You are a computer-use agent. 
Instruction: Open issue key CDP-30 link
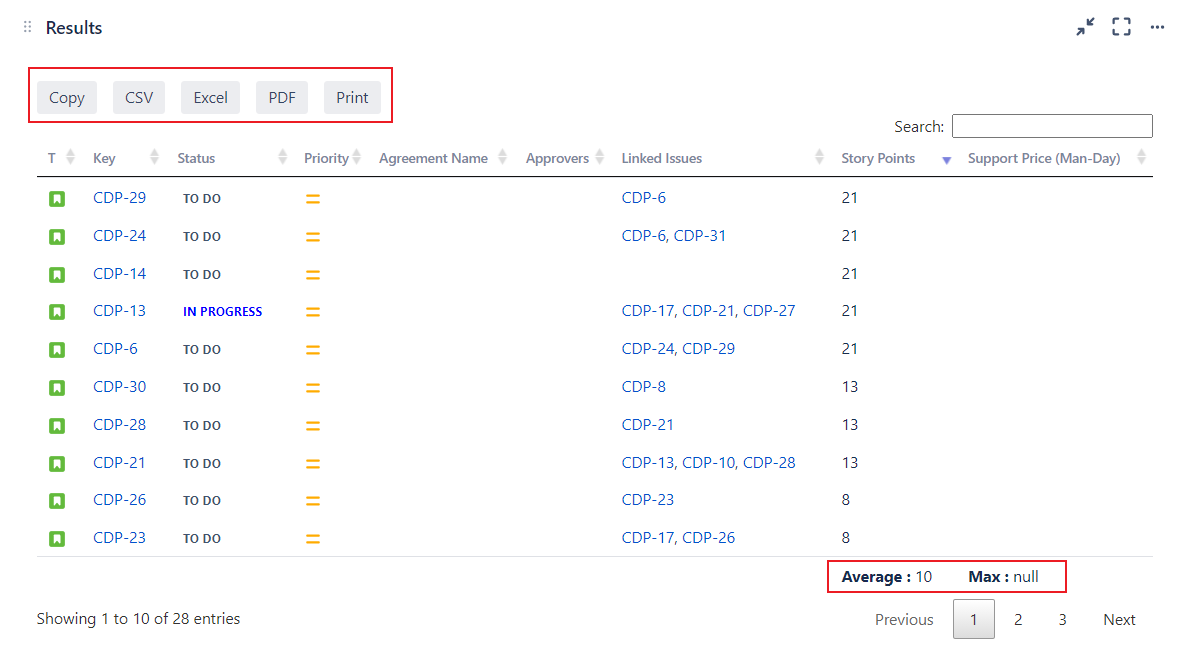(x=119, y=386)
